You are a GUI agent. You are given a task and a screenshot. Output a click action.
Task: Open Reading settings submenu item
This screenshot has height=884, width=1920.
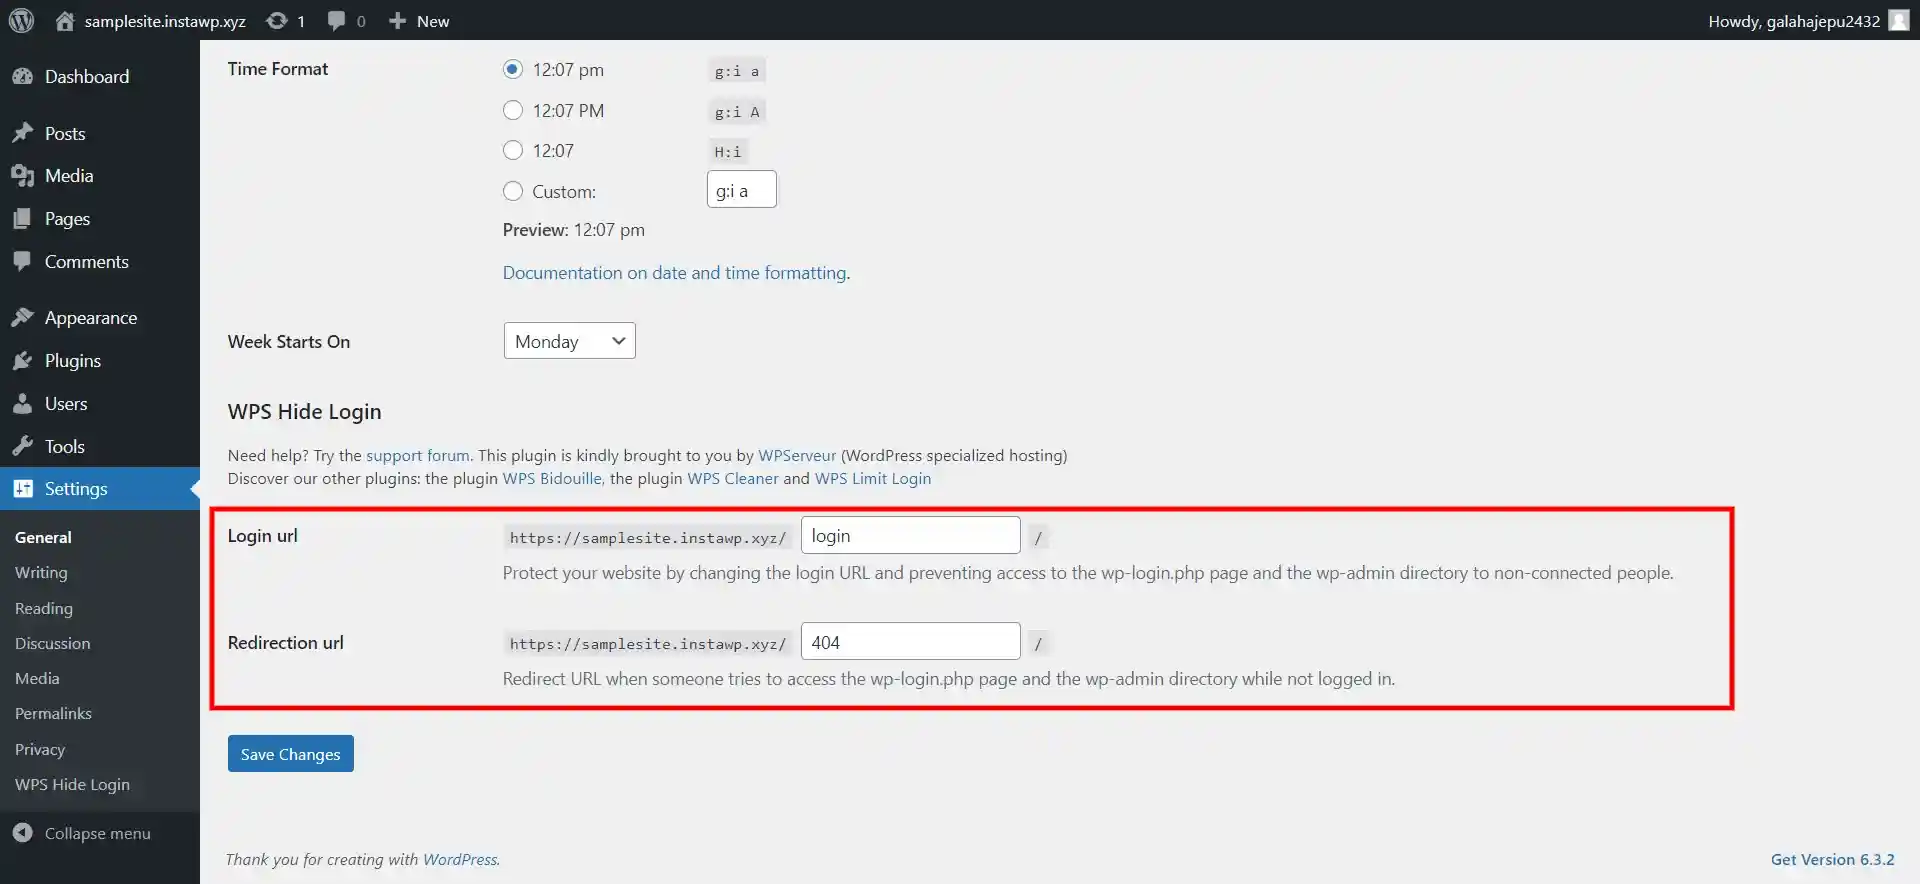point(44,608)
